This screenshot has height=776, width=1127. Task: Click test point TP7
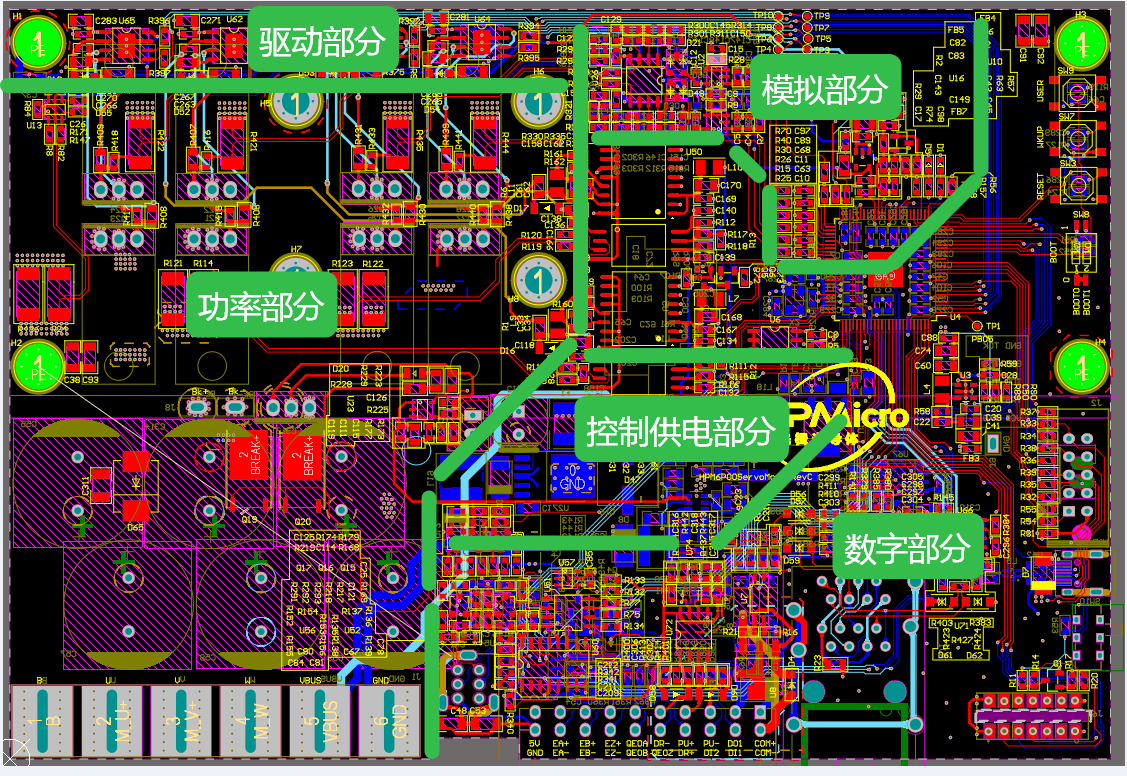(x=806, y=28)
